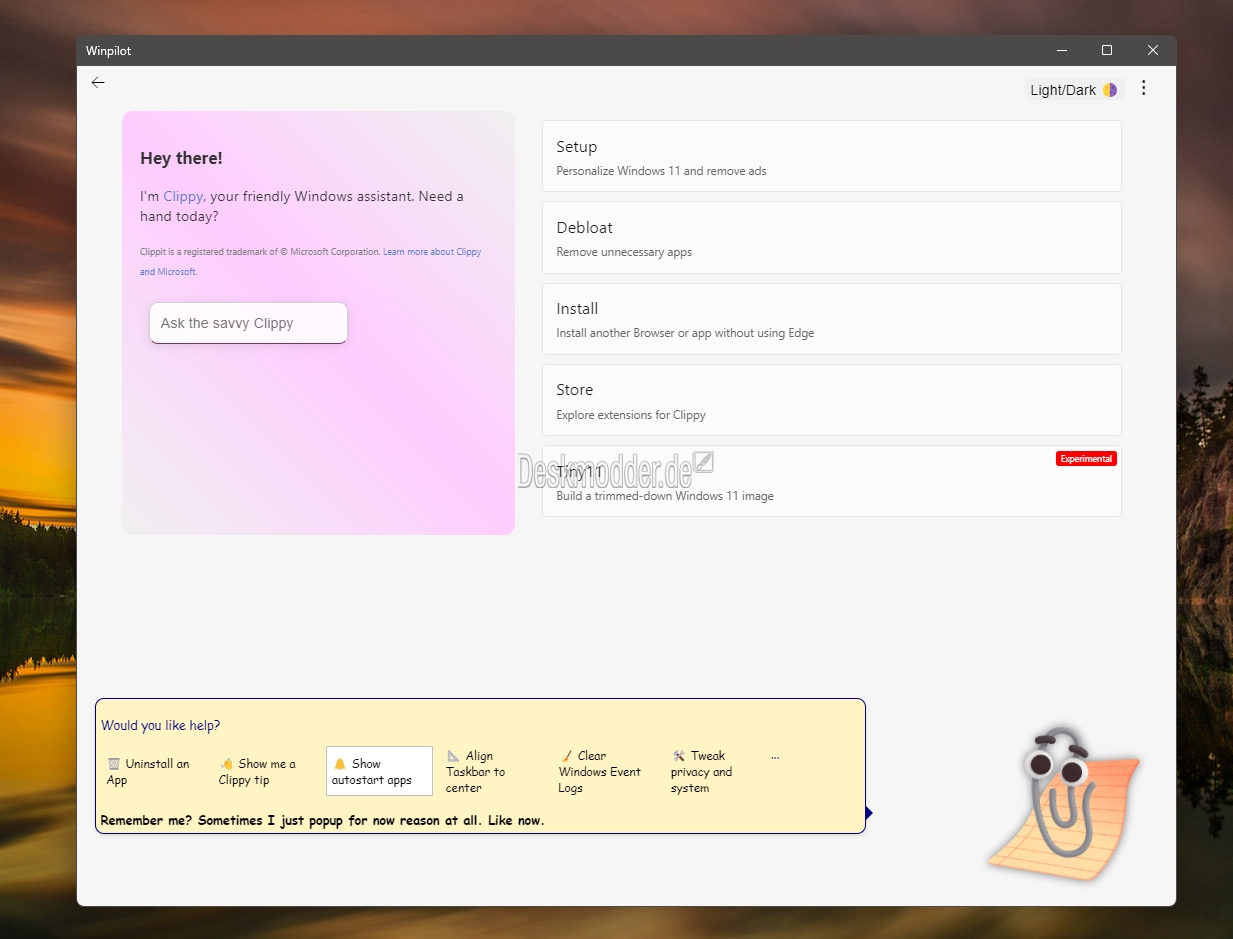Click 'Remember me?' message in speech bubble
Screen dimensions: 1233x939
[322, 820]
